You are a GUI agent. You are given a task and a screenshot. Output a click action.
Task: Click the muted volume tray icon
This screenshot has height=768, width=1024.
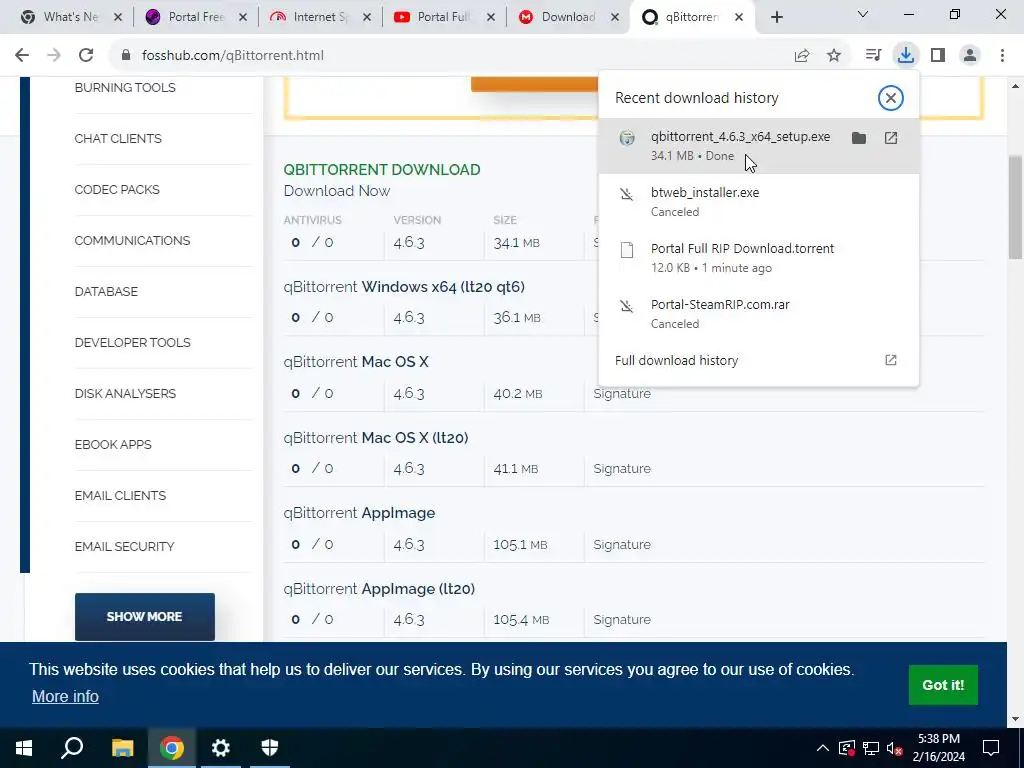895,748
